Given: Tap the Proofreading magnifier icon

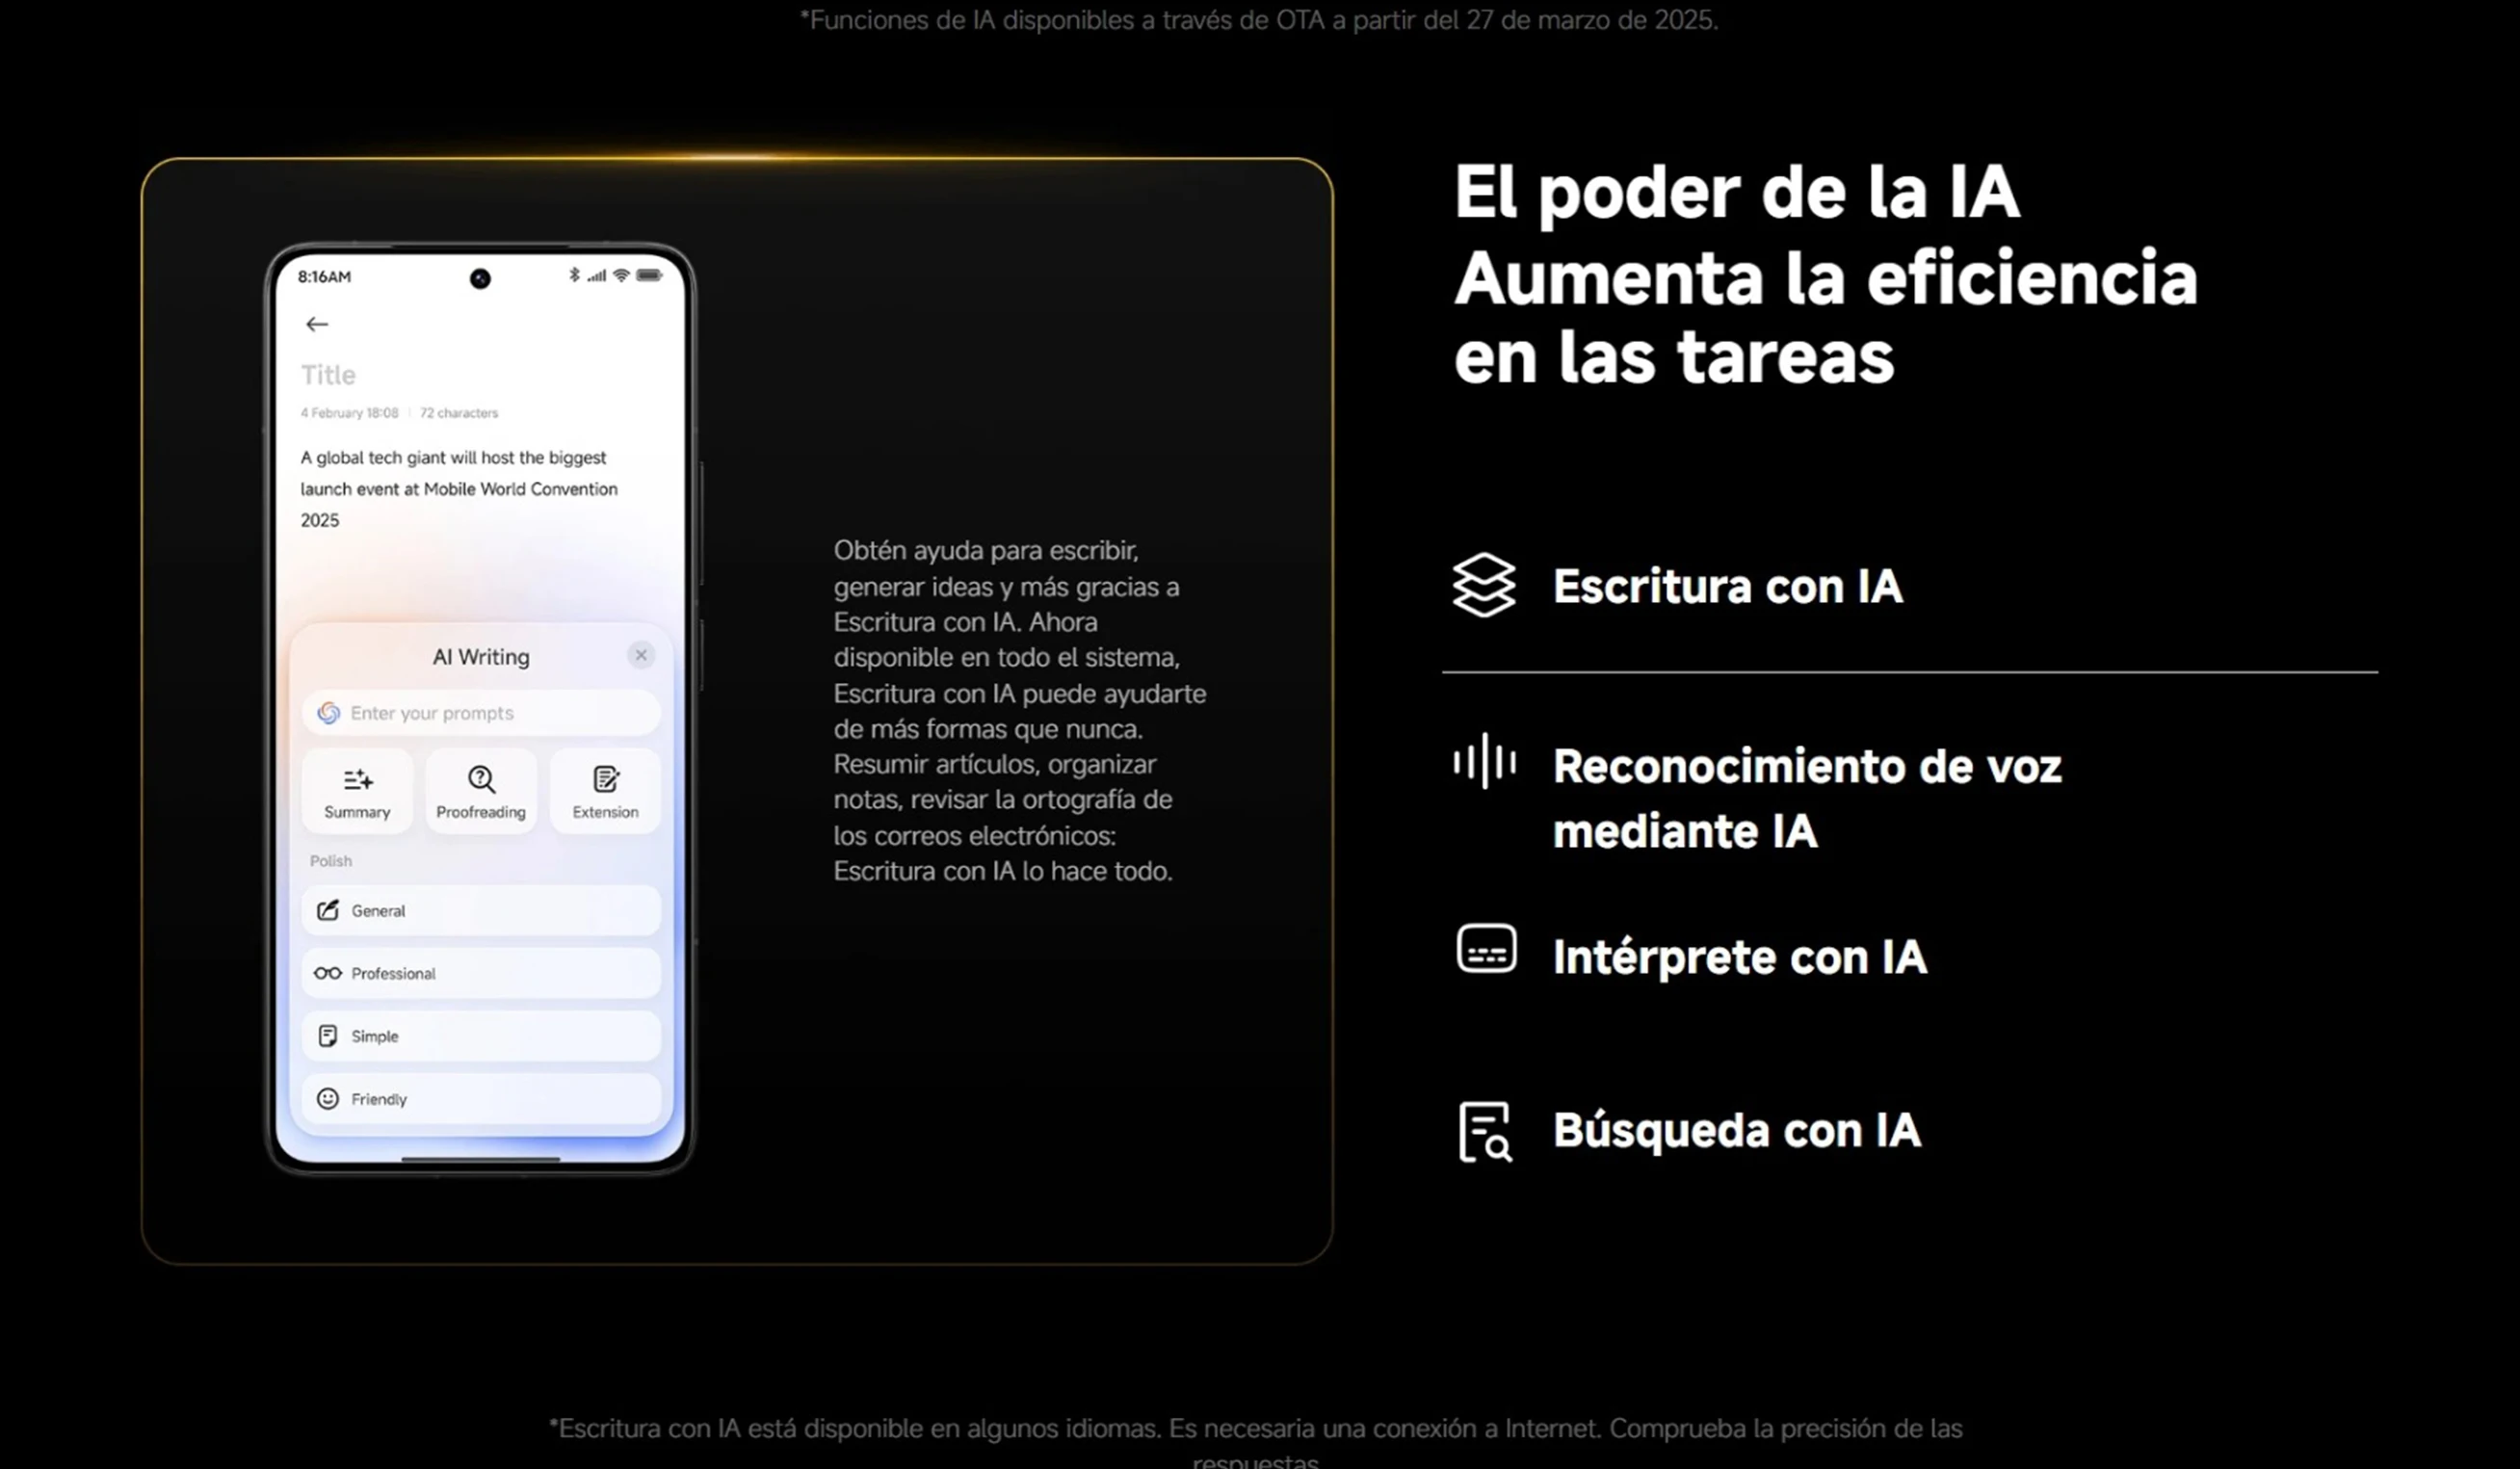Looking at the screenshot, I should click(x=481, y=780).
